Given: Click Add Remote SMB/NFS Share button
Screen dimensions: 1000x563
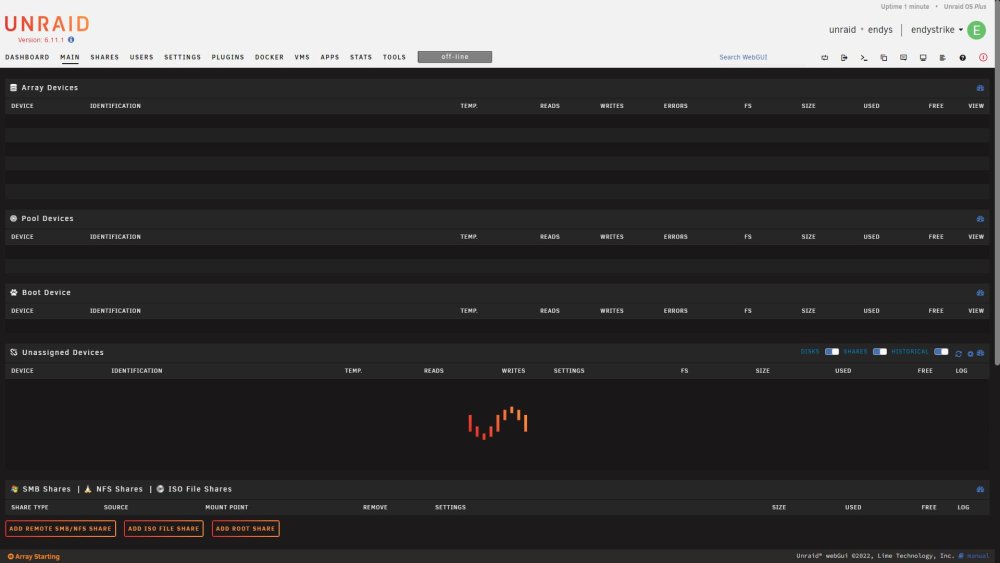Looking at the screenshot, I should pos(61,529).
